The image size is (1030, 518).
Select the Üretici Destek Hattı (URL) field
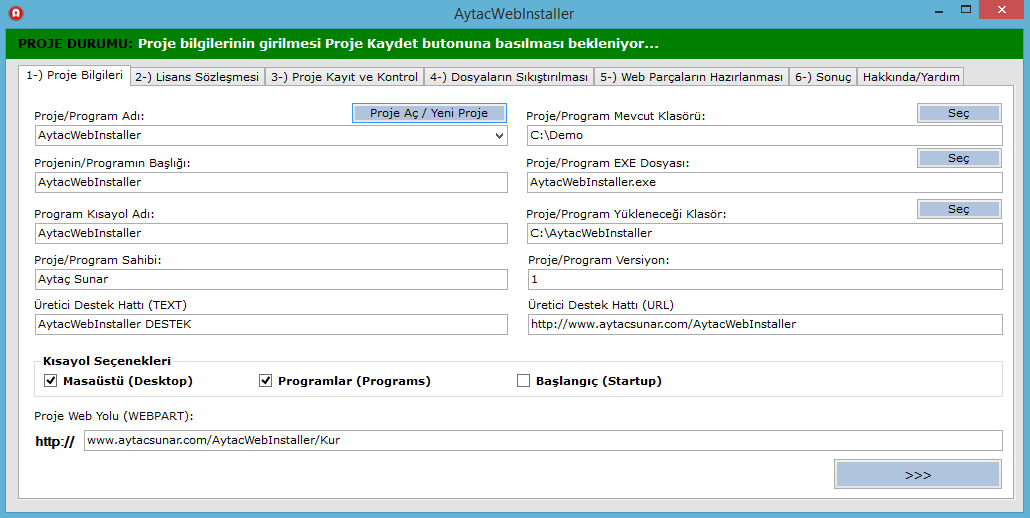click(764, 324)
